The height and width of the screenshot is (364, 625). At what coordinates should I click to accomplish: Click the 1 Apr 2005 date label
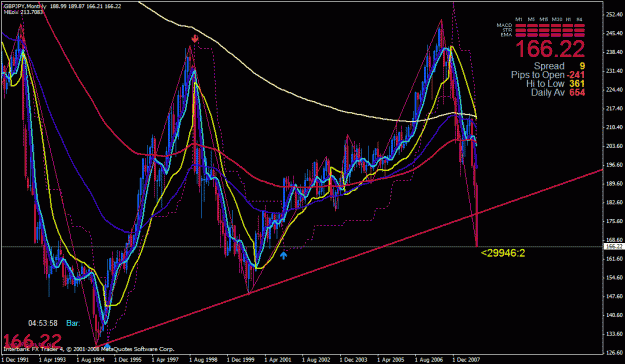point(391,360)
